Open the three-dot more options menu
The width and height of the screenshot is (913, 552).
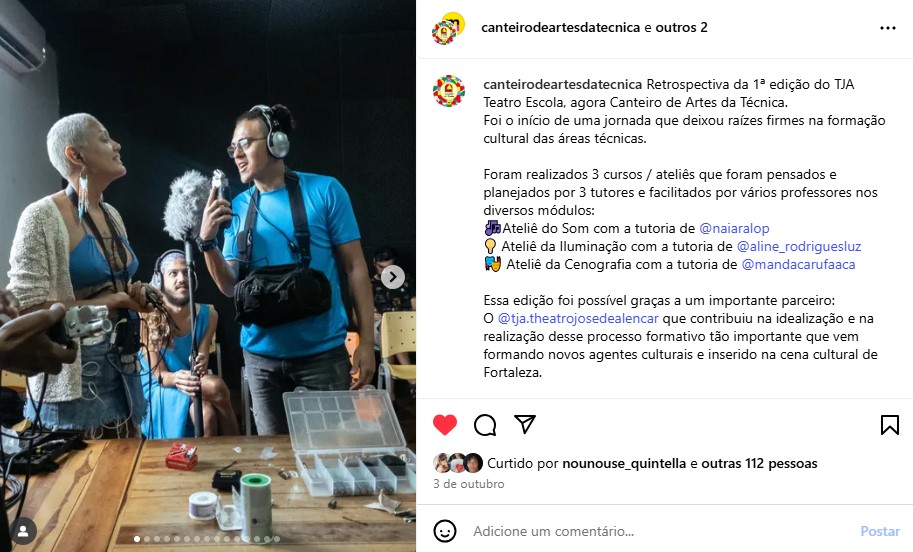[x=887, y=28]
